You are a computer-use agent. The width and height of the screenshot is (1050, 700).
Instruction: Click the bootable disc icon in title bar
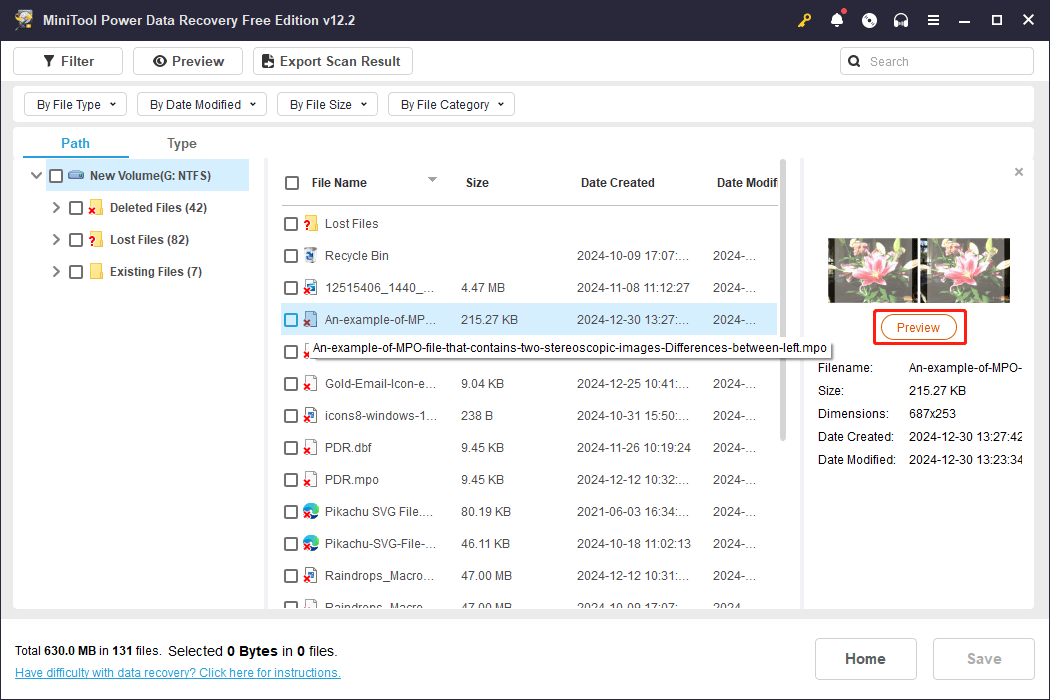pyautogui.click(x=869, y=20)
